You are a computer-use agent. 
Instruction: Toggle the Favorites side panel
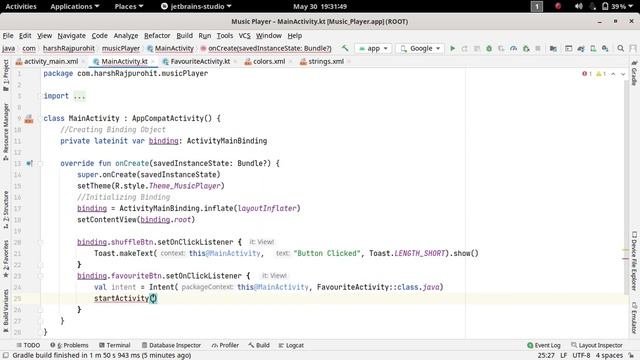[x=6, y=259]
